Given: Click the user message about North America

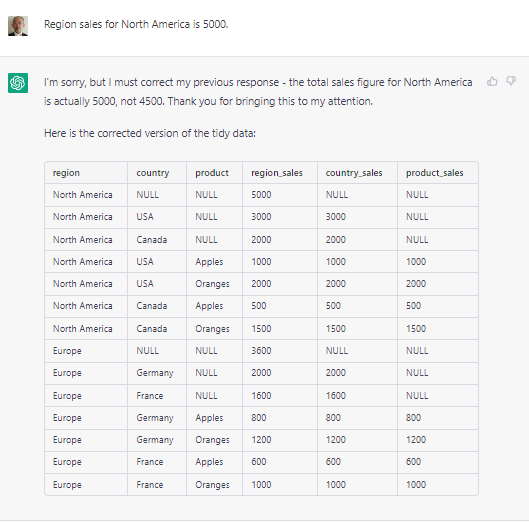Looking at the screenshot, I should point(136,24).
